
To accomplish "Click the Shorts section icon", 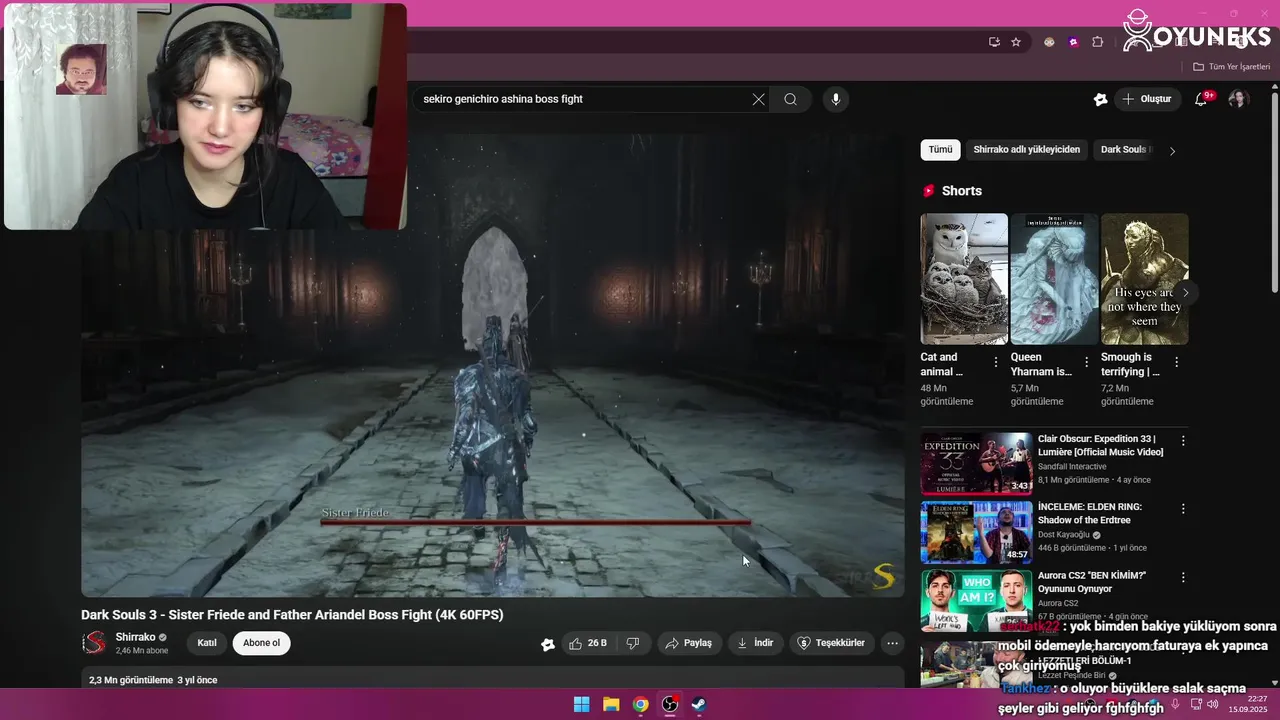I will coord(929,191).
